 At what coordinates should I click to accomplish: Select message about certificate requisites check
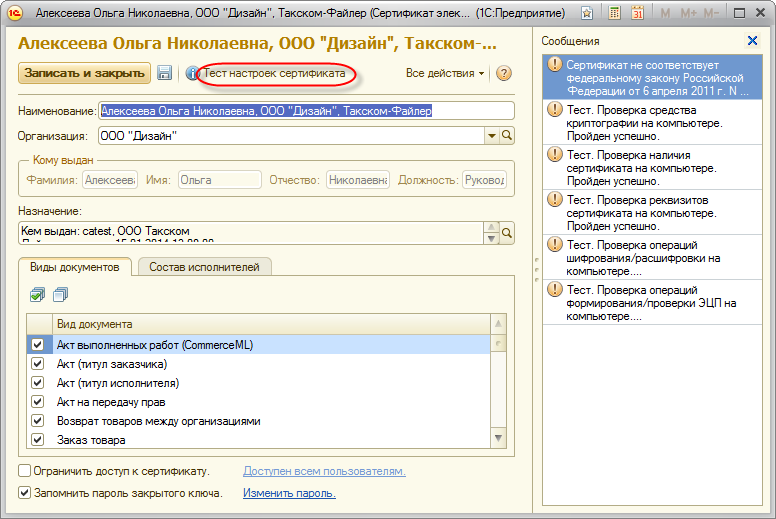[652, 213]
